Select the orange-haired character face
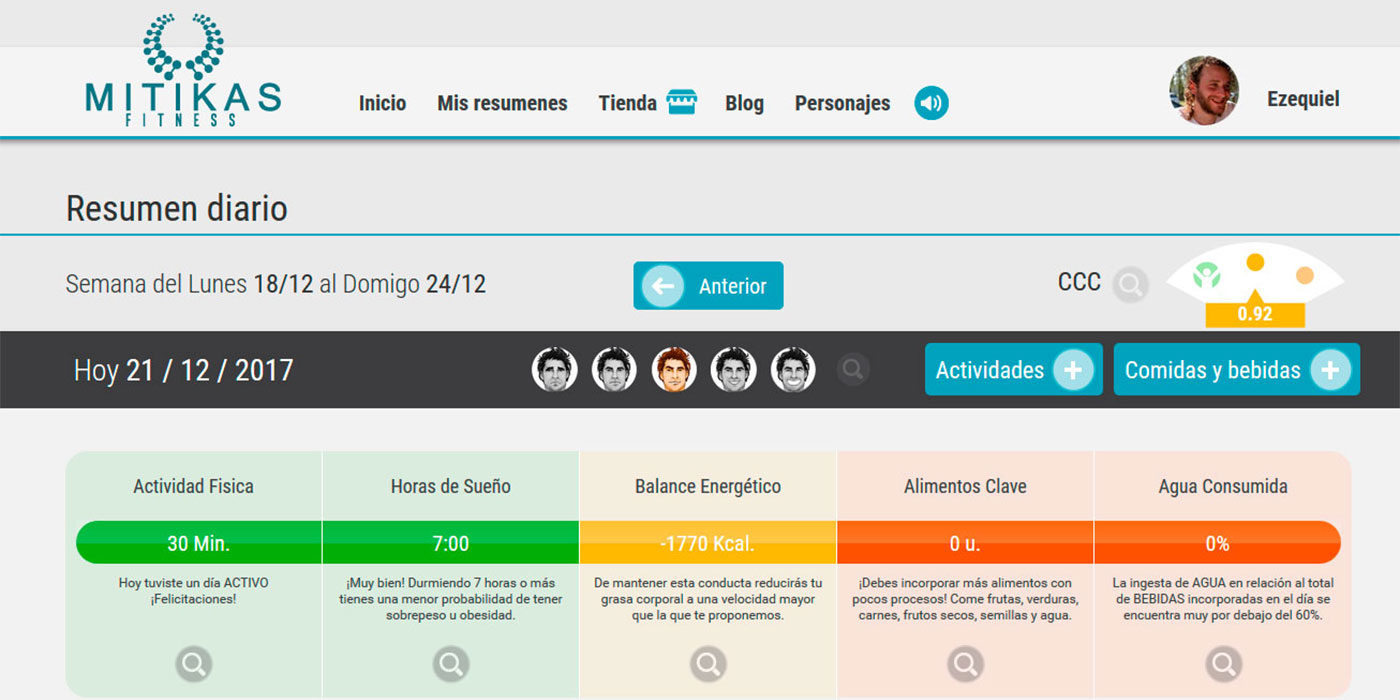Screen dimensions: 1400x700 coord(674,369)
